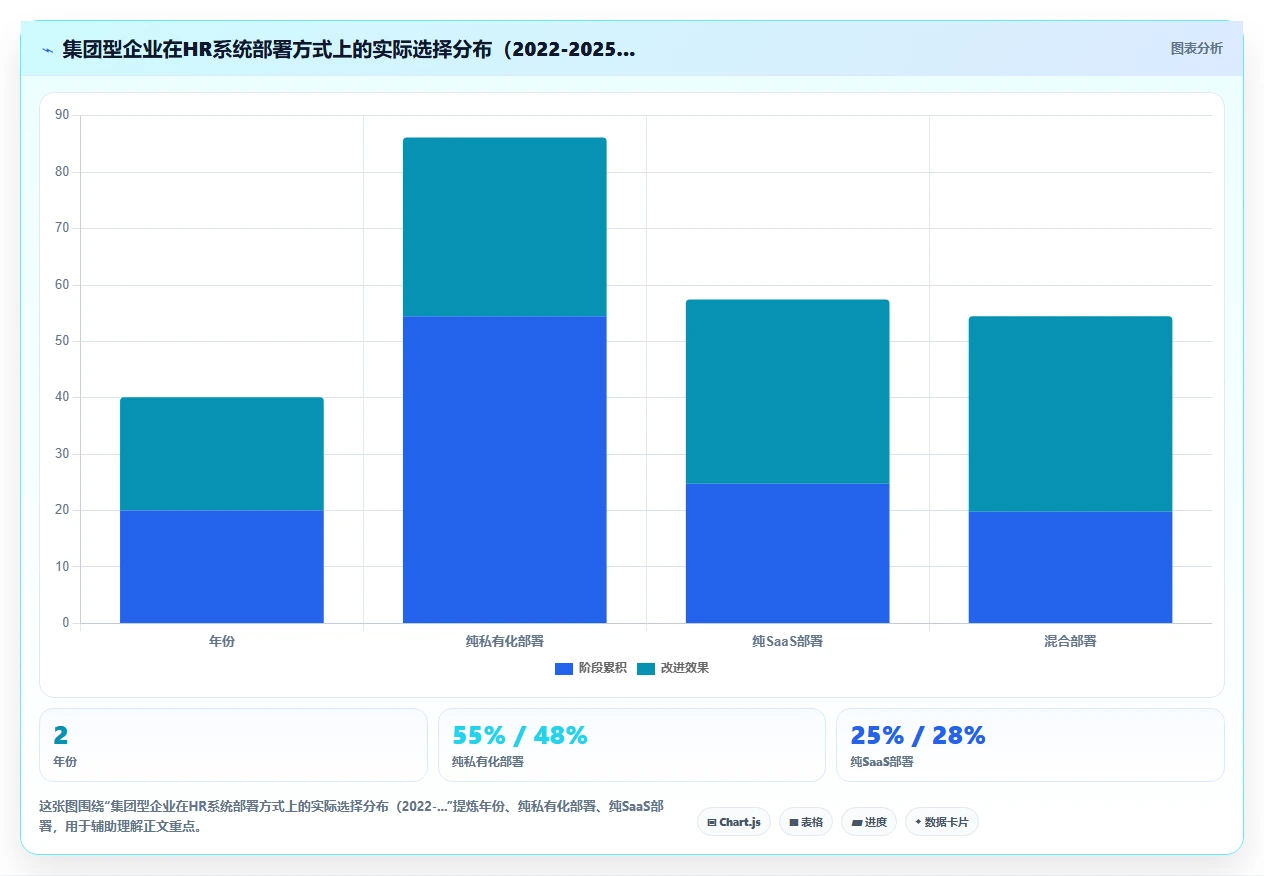Click the 图表分析 label in the header
The width and height of the screenshot is (1264, 876).
click(x=1196, y=48)
